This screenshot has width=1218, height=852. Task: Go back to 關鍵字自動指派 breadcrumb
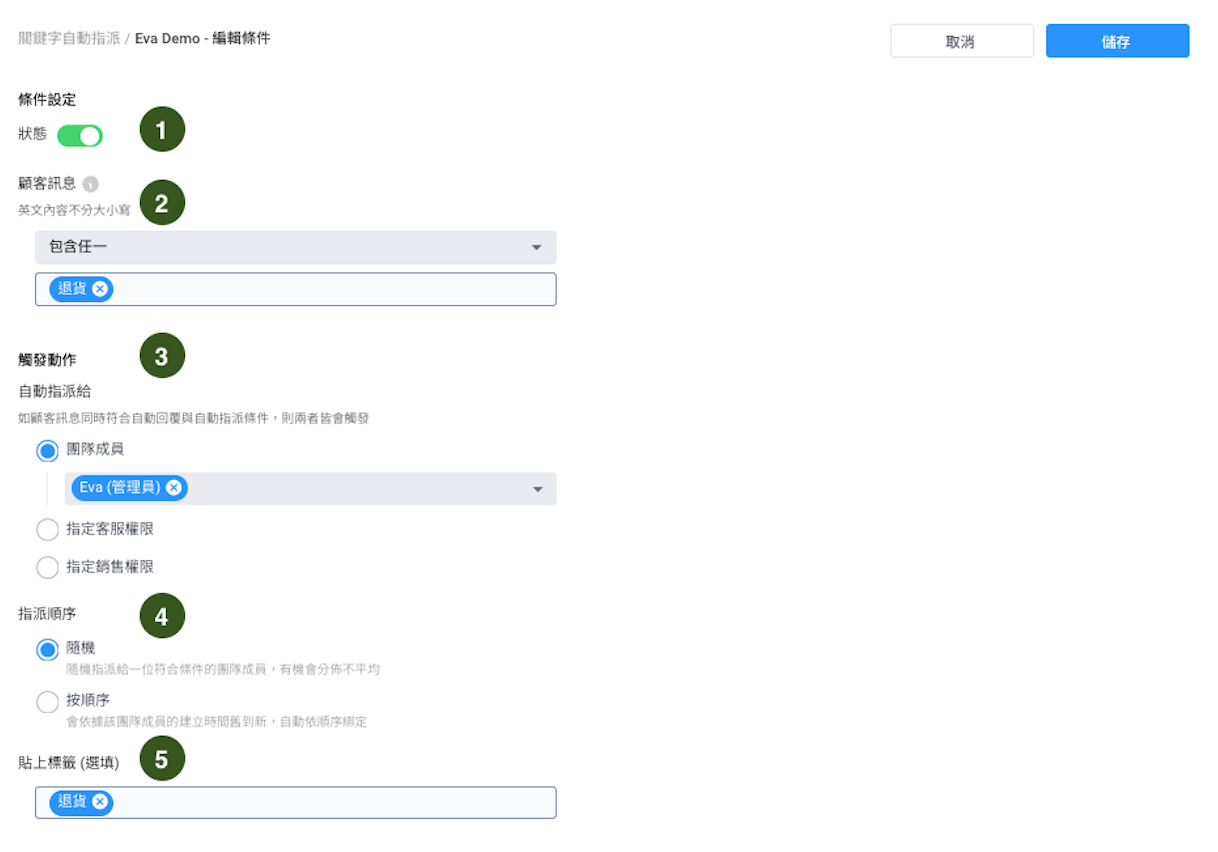(69, 38)
